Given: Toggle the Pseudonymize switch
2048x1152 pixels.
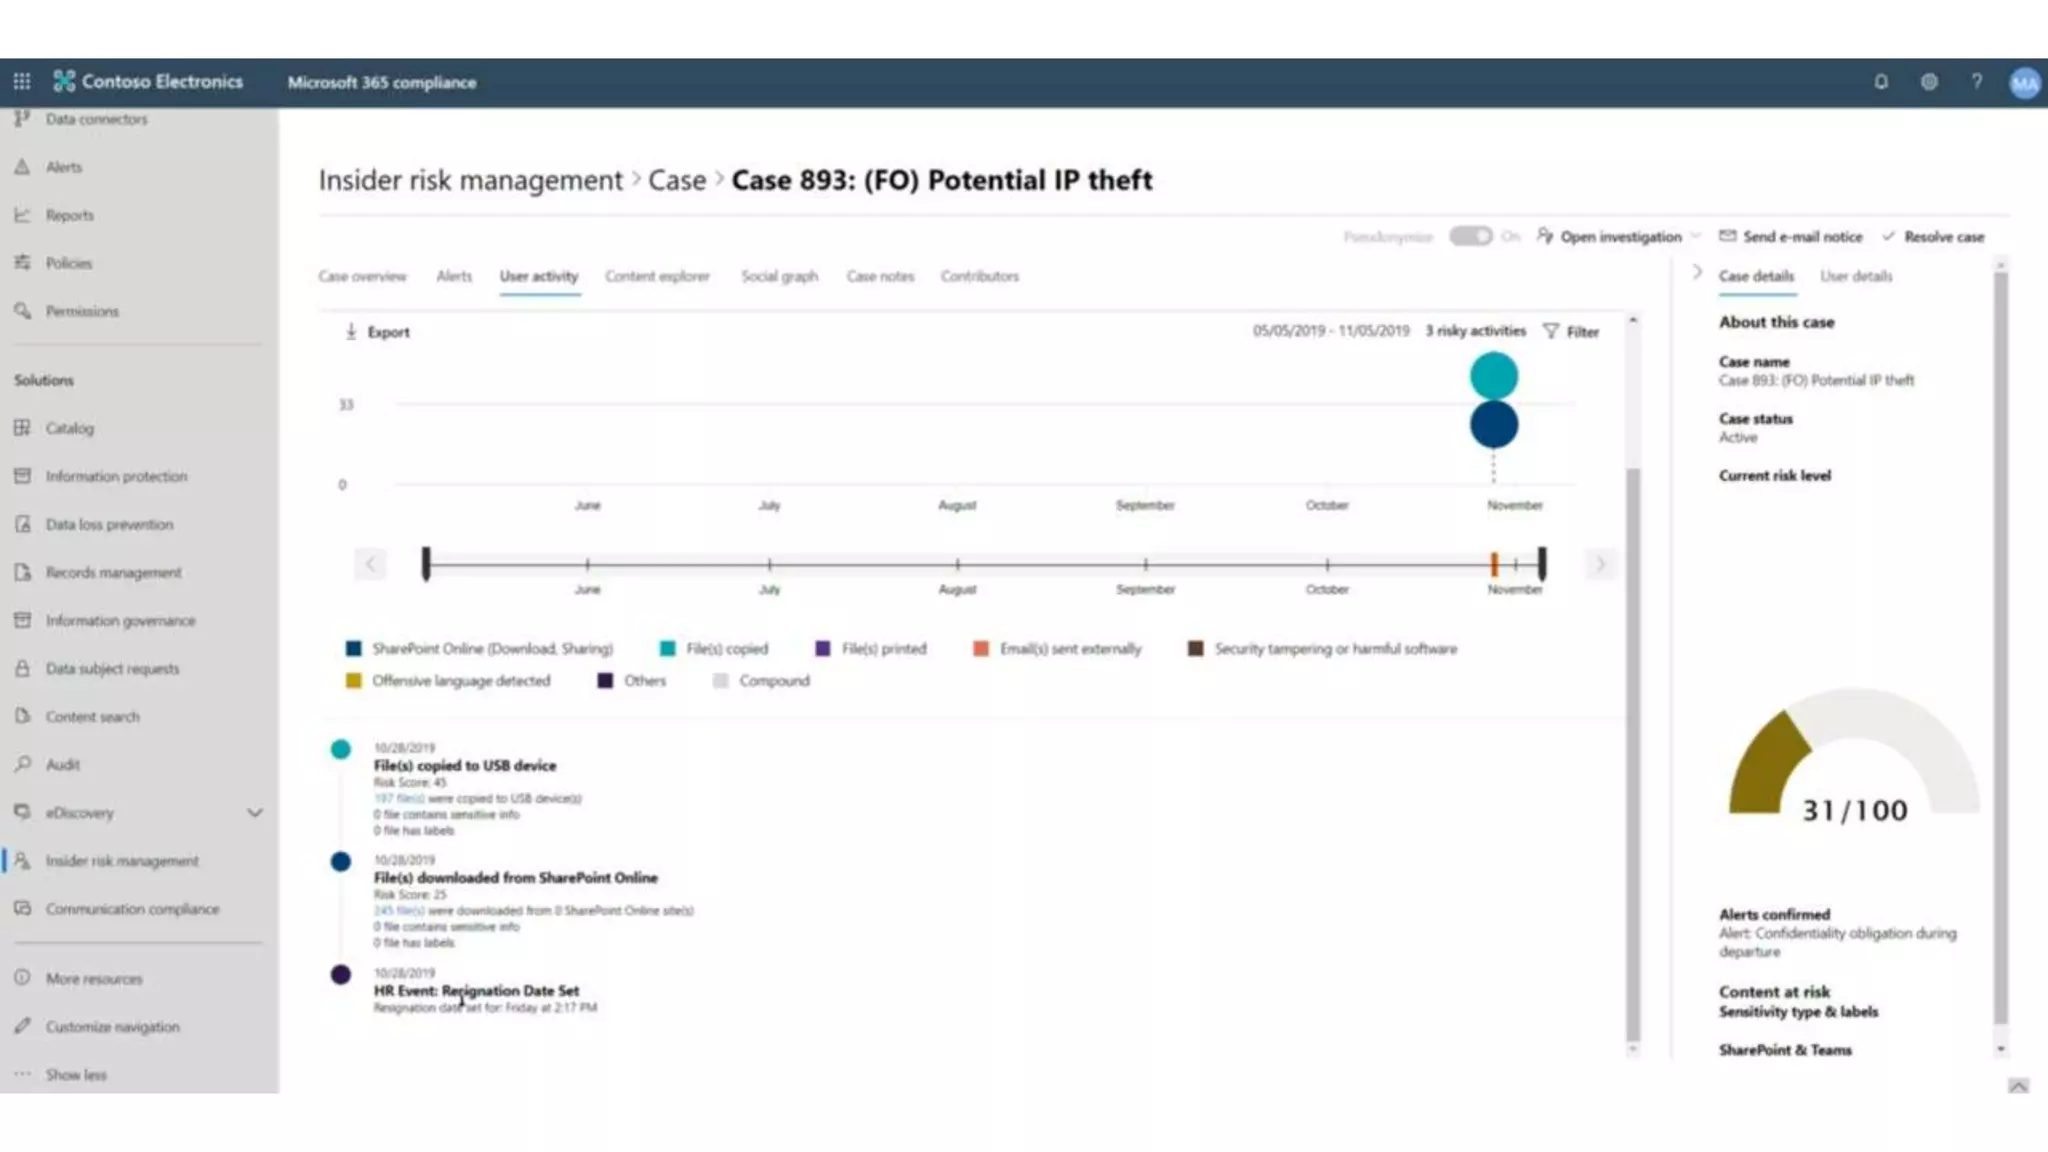Looking at the screenshot, I should click(x=1470, y=237).
